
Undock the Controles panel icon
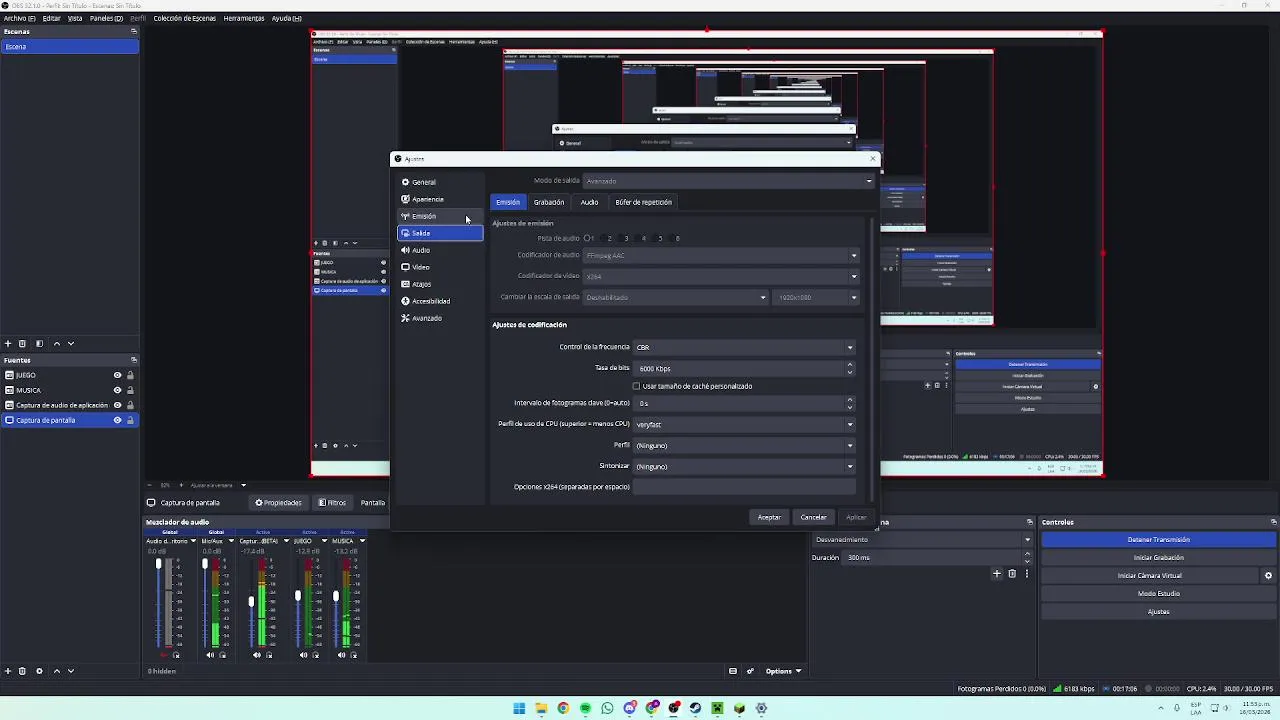[x=1273, y=522]
